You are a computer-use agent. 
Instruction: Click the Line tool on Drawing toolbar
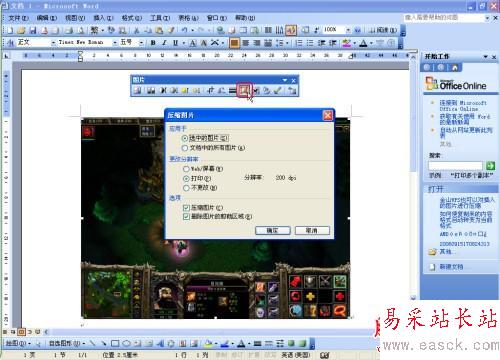pyautogui.click(x=93, y=343)
